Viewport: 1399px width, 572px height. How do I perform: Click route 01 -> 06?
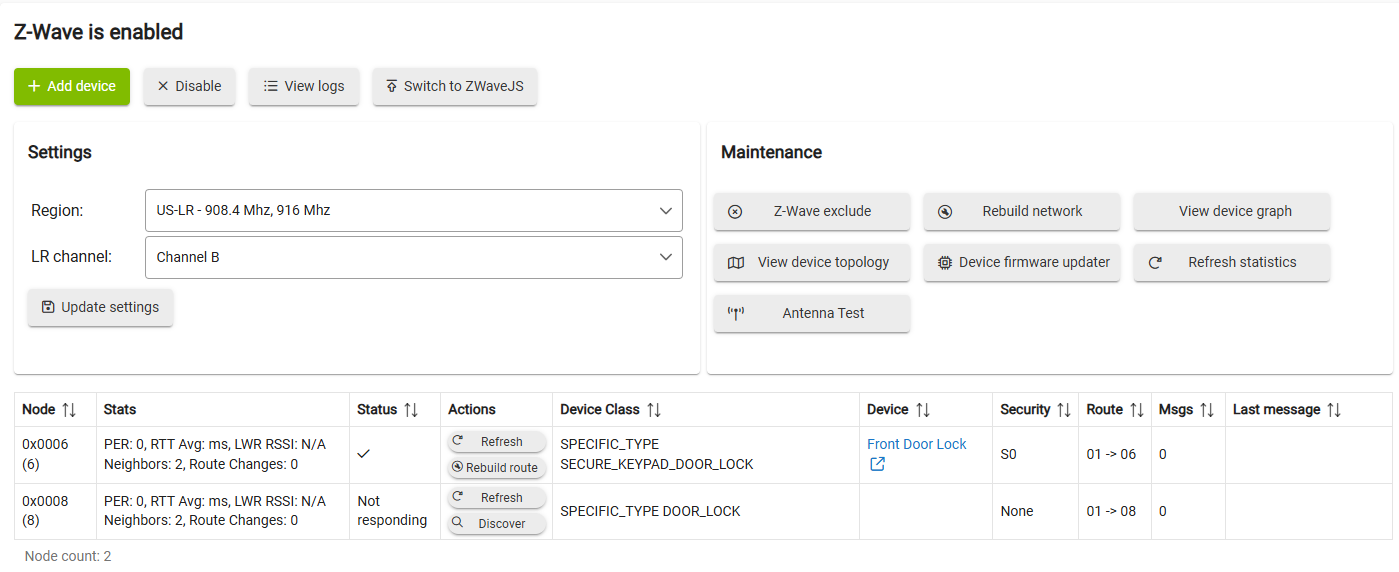point(1112,454)
